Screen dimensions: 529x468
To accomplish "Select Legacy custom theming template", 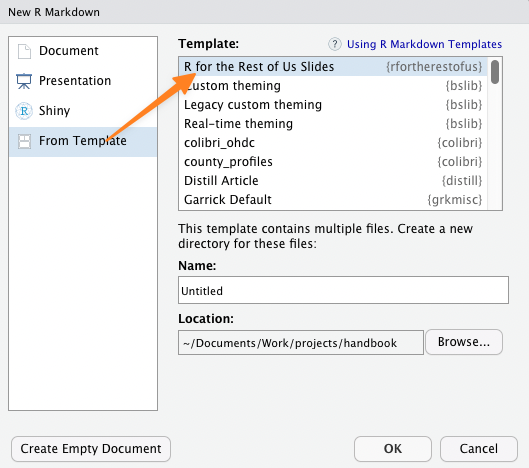I will [x=333, y=105].
